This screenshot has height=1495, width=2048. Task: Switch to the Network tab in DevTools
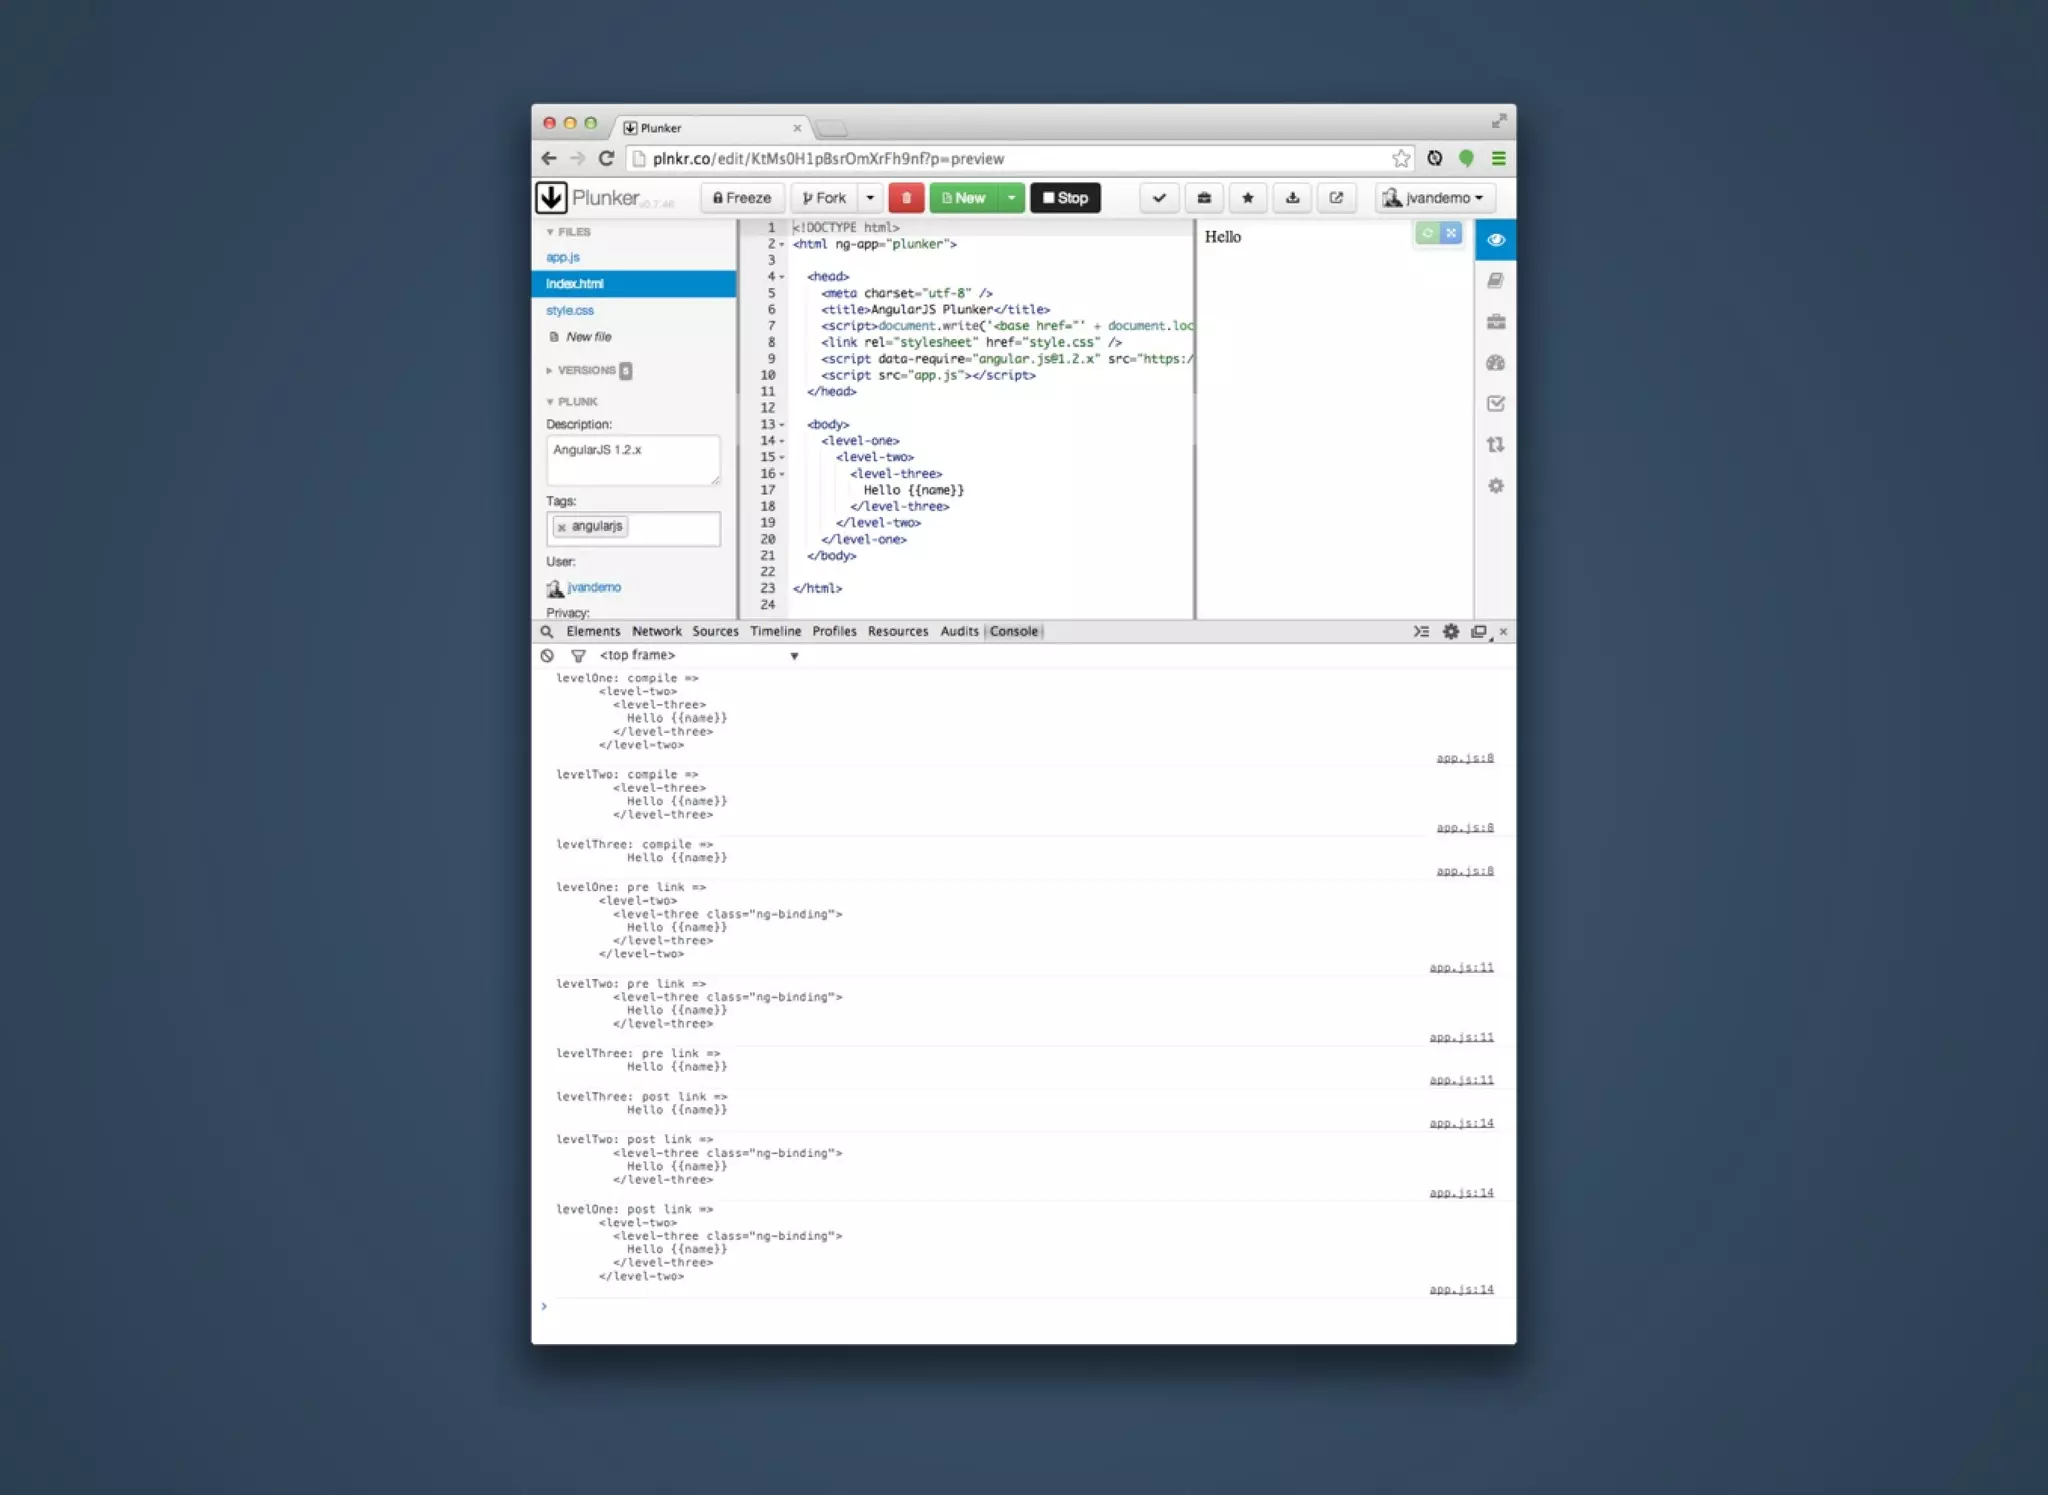(656, 632)
